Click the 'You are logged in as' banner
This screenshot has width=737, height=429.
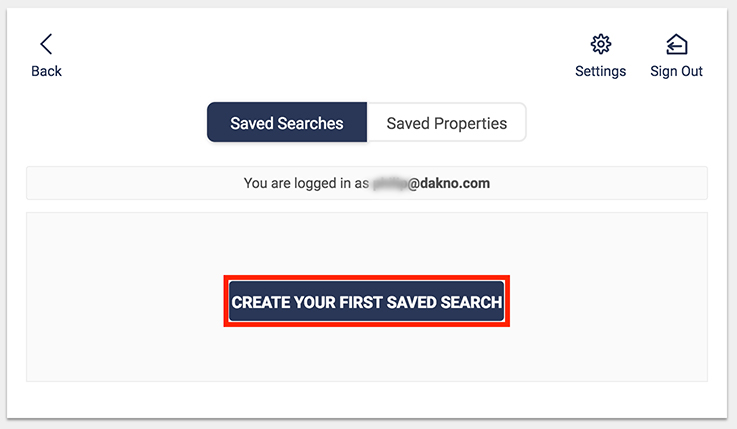(x=367, y=183)
